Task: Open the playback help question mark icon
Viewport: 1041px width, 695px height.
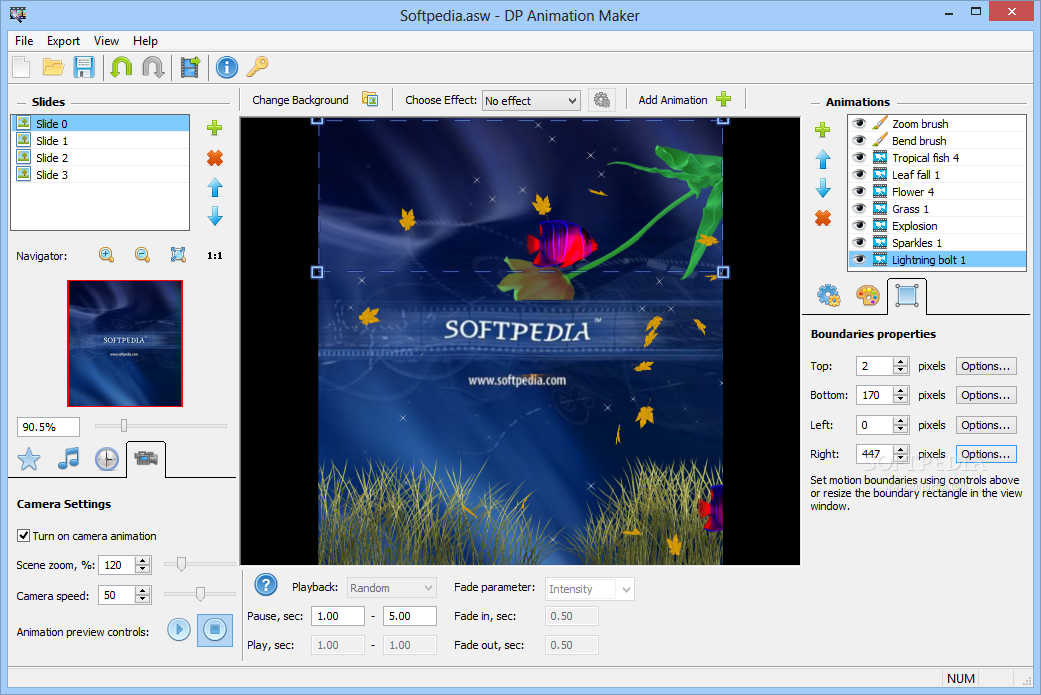Action: pos(266,585)
